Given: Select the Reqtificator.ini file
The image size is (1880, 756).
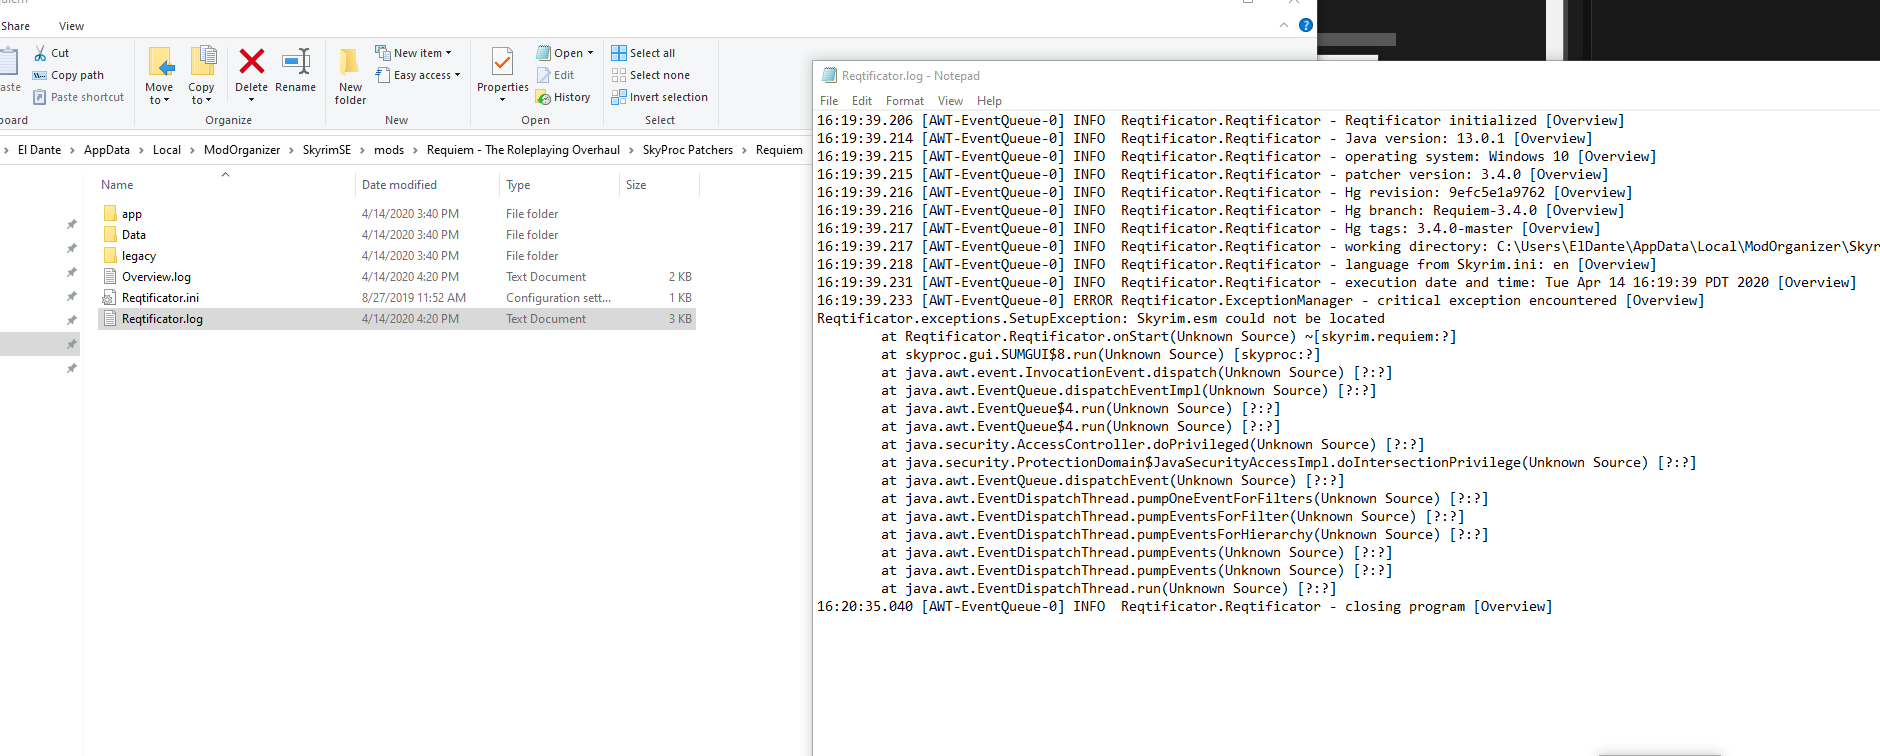Looking at the screenshot, I should click(x=397, y=298).
